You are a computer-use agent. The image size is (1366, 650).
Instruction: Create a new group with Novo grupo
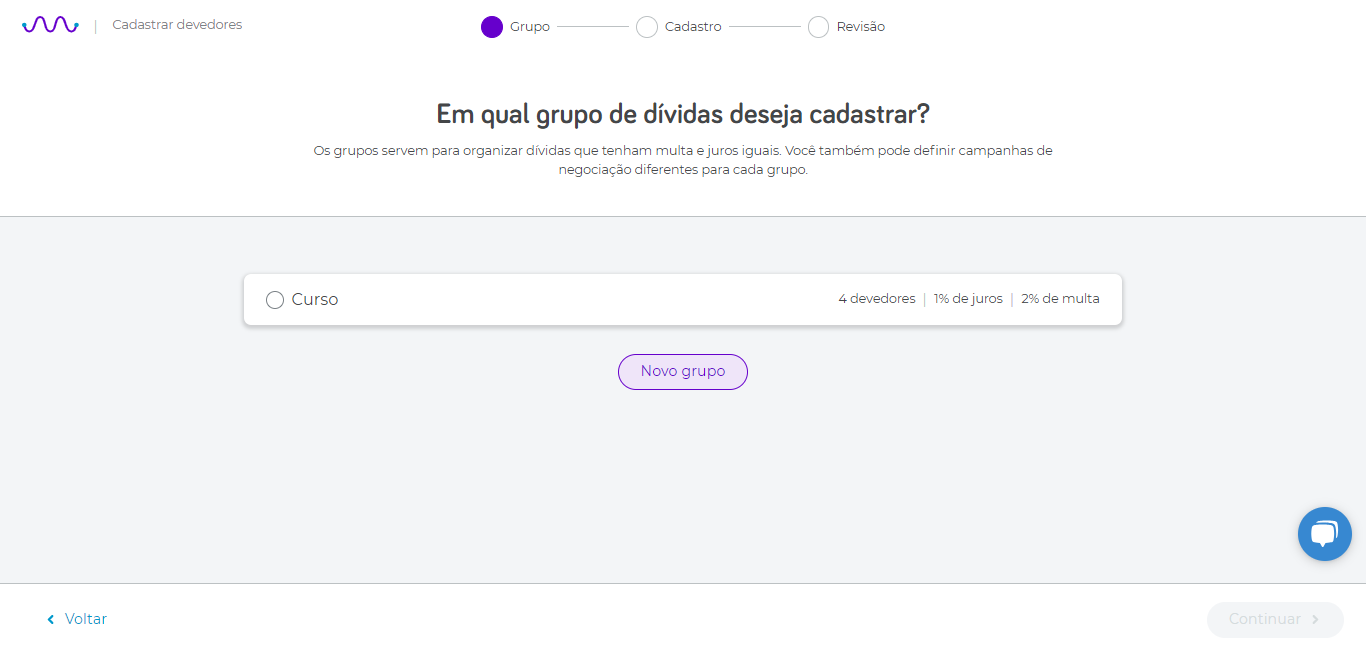click(x=683, y=372)
